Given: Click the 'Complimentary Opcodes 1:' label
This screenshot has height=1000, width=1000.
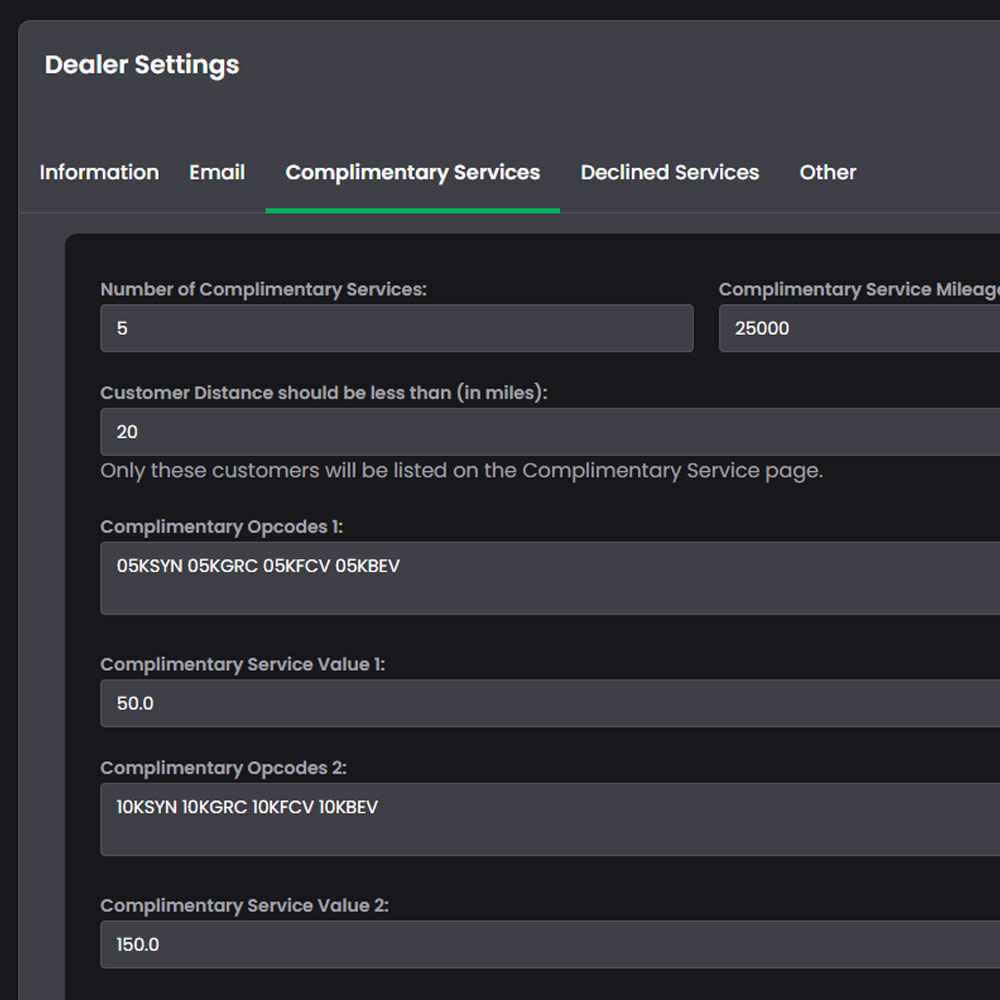Looking at the screenshot, I should [221, 527].
